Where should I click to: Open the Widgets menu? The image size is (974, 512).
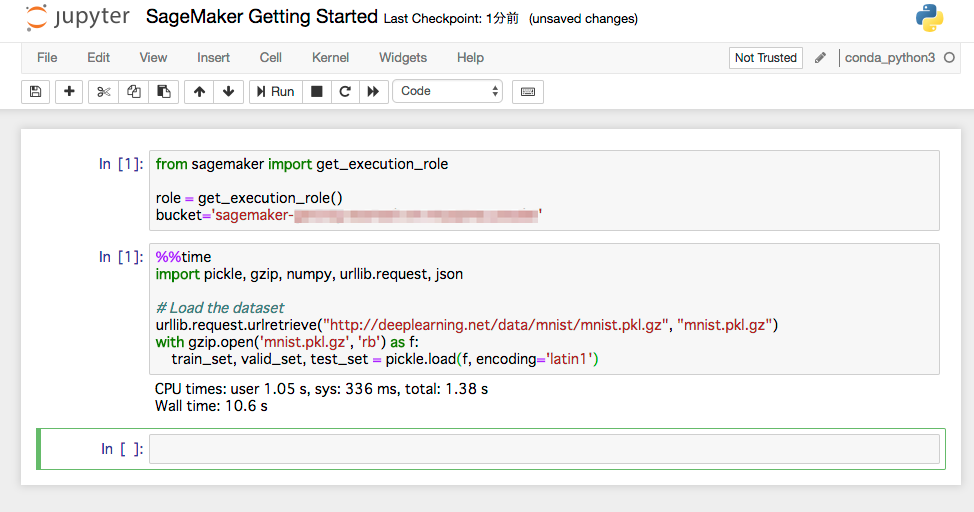click(403, 58)
